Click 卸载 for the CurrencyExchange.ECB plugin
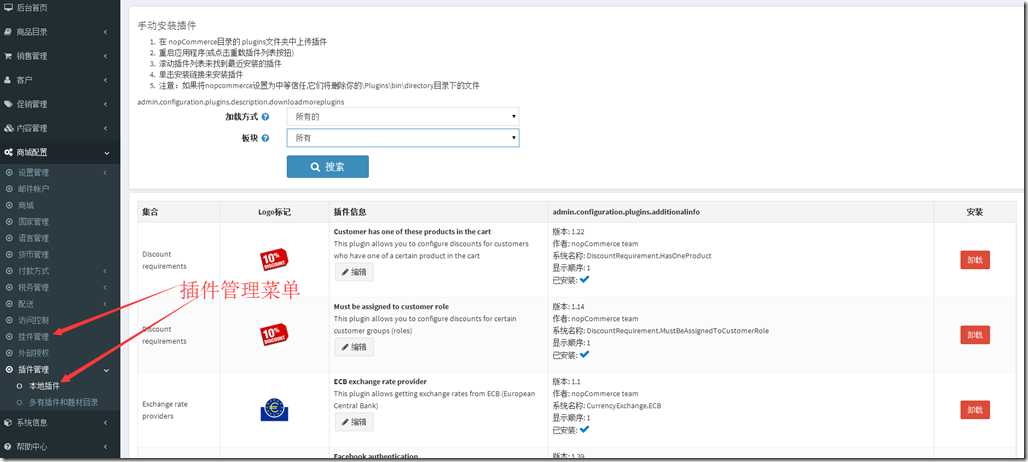Viewport: 1028px width, 462px height. click(975, 410)
